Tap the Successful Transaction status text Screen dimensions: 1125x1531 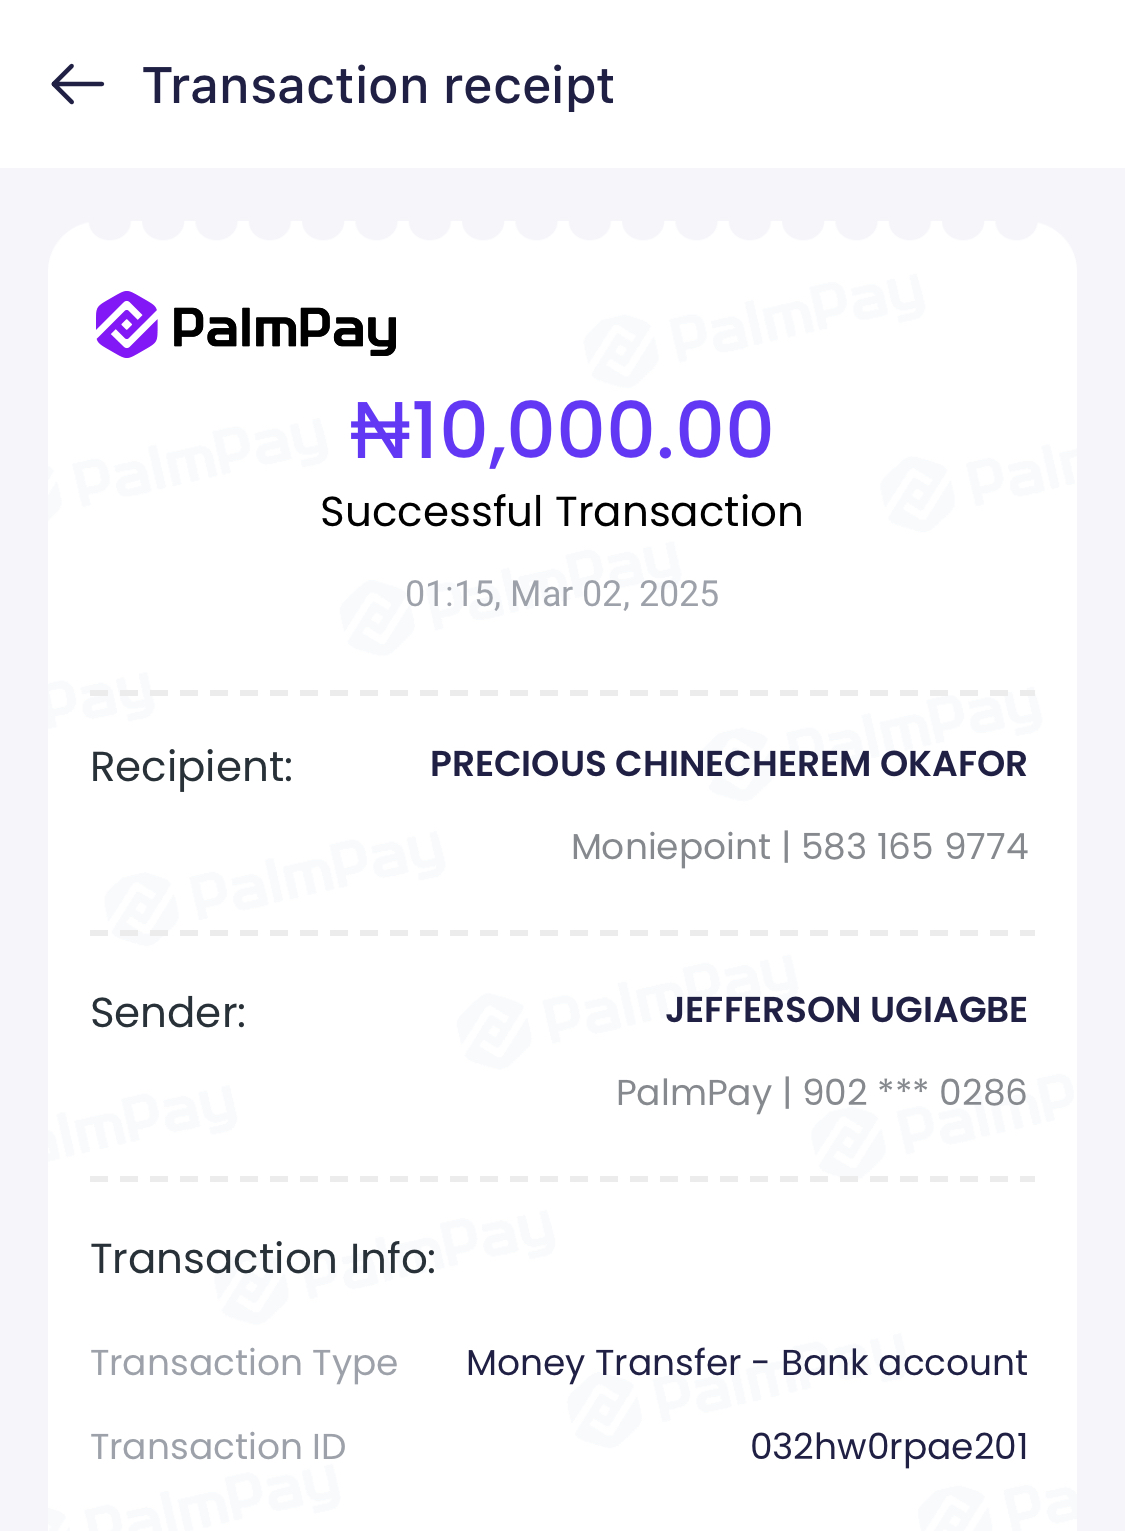562,512
